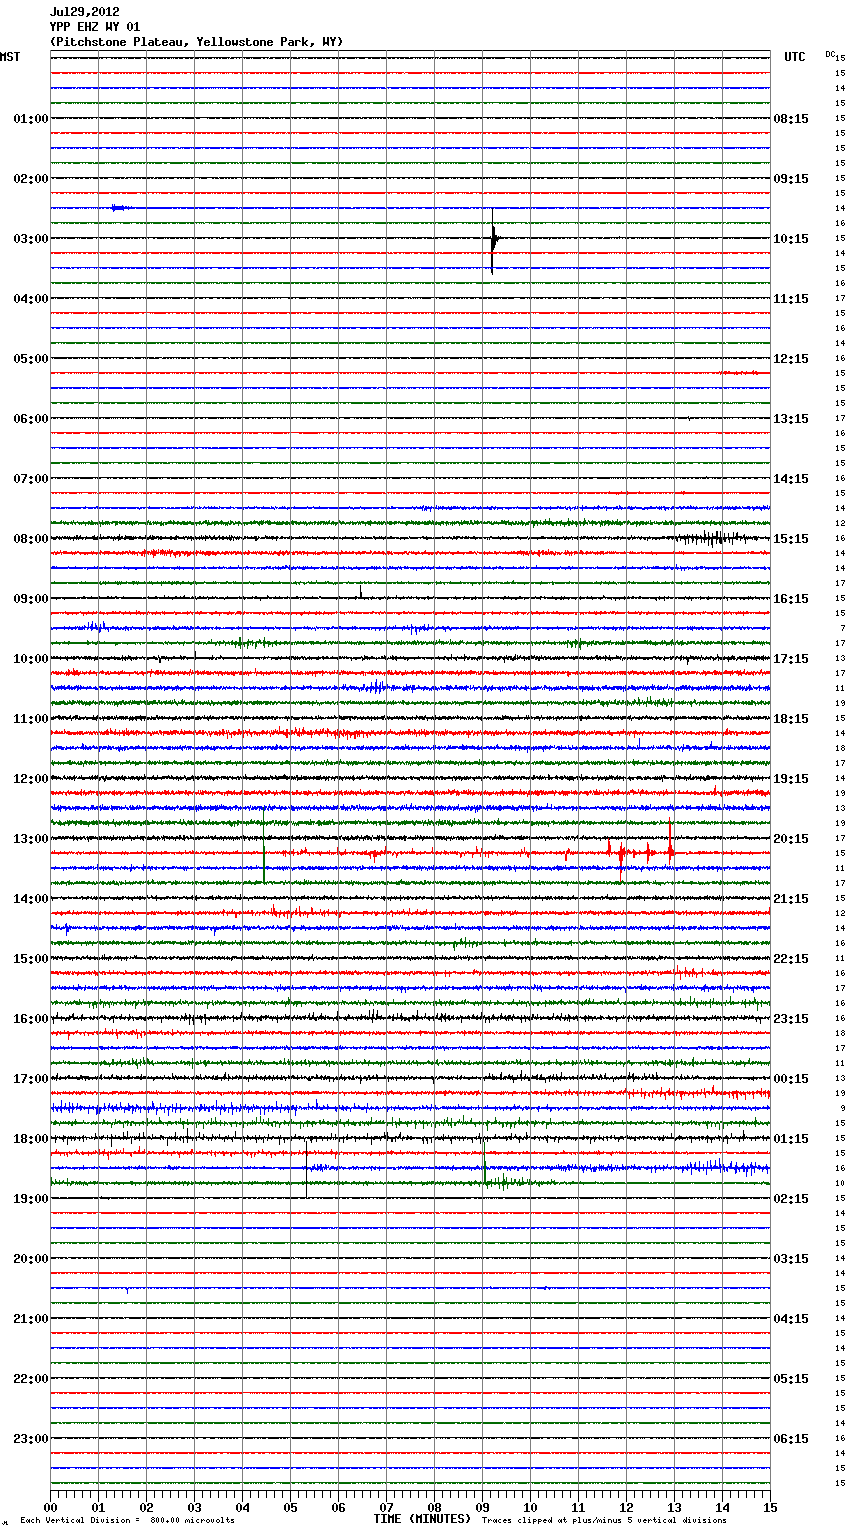This screenshot has height=1534, width=850.
Task: Select the 17:00 MST time label
Action: tap(31, 1079)
